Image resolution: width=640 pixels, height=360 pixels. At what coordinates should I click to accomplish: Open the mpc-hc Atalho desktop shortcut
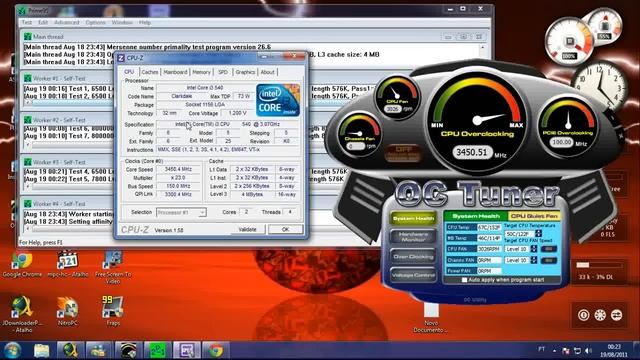point(67,264)
